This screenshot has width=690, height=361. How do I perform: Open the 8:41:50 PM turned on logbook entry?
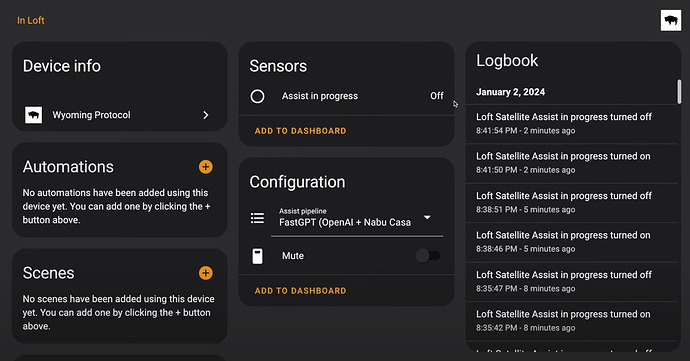point(571,163)
